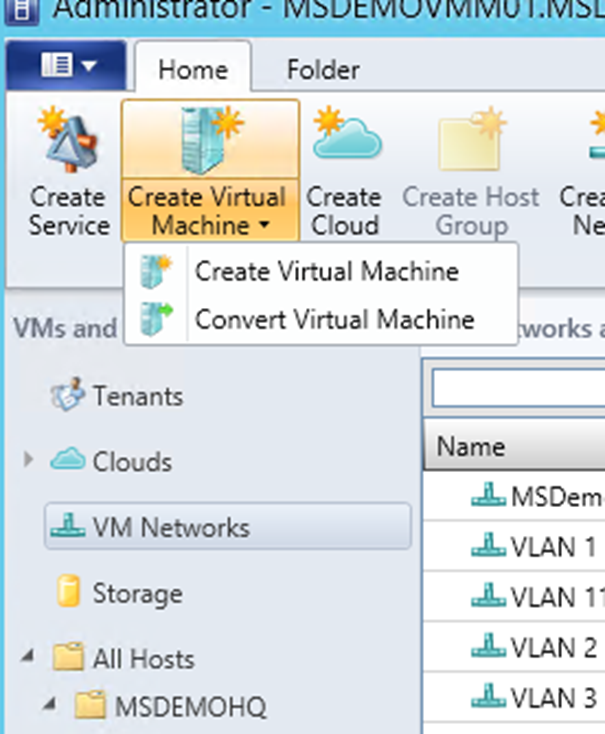This screenshot has height=734, width=605.
Task: Select All Hosts in the tree
Action: (143, 659)
